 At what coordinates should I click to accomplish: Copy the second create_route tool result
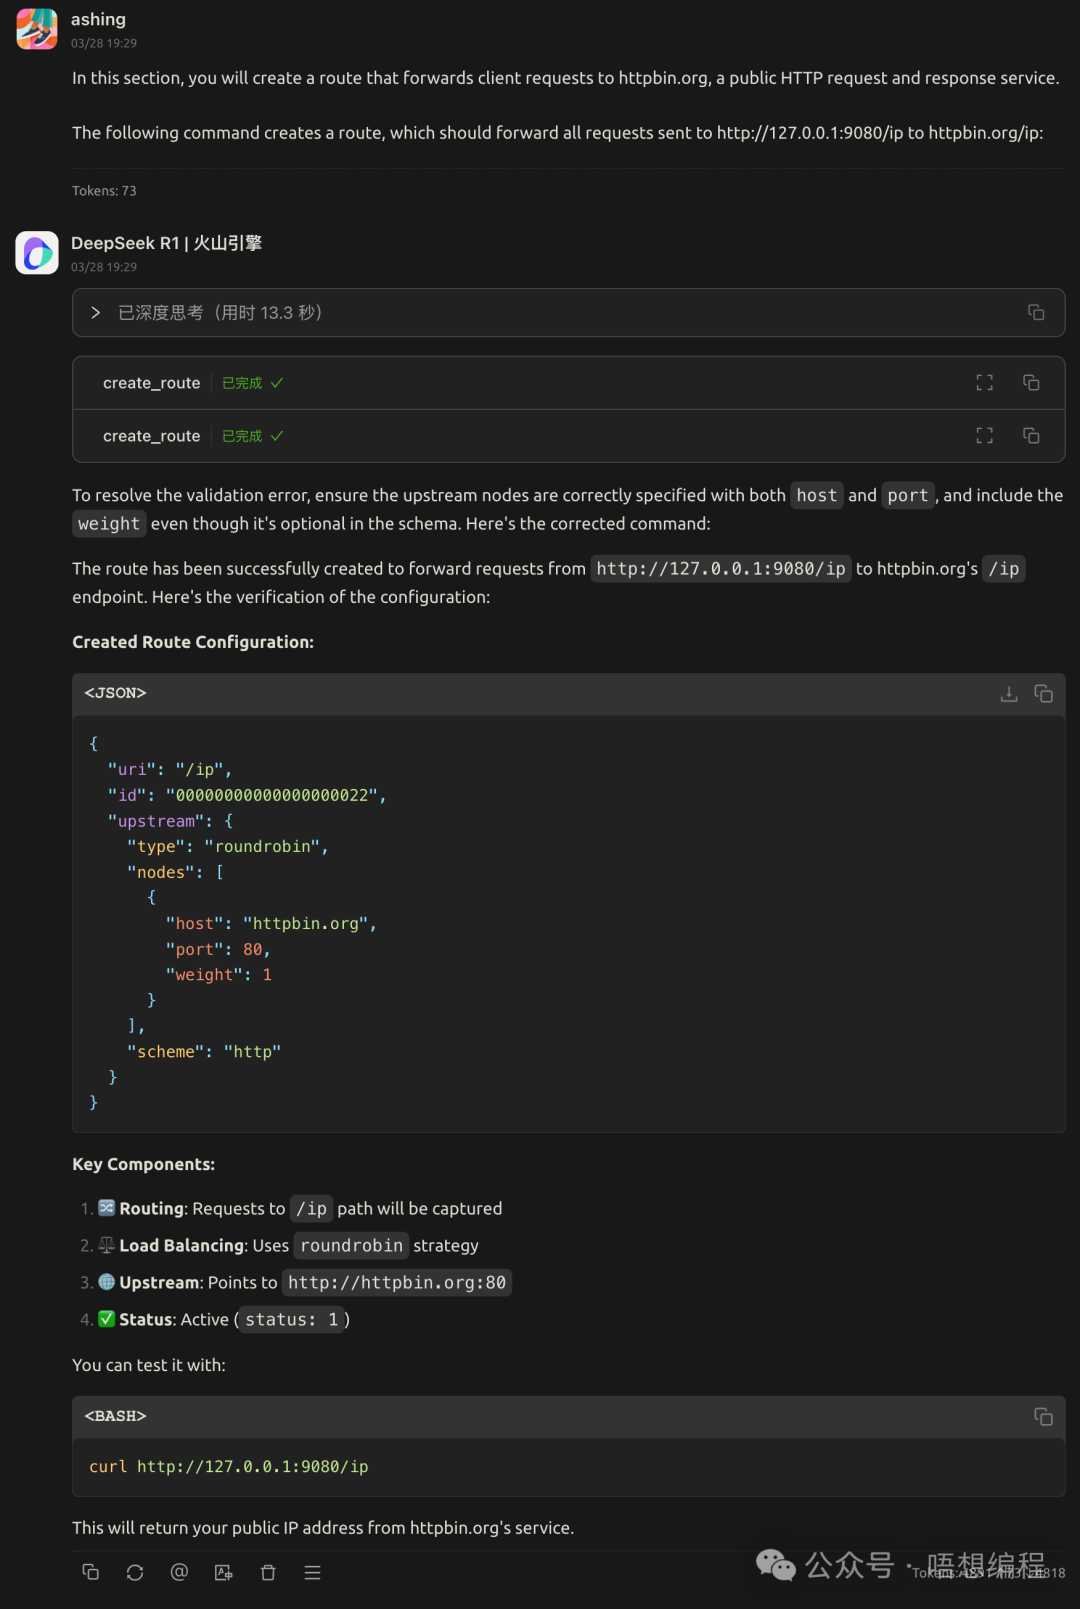[1031, 436]
